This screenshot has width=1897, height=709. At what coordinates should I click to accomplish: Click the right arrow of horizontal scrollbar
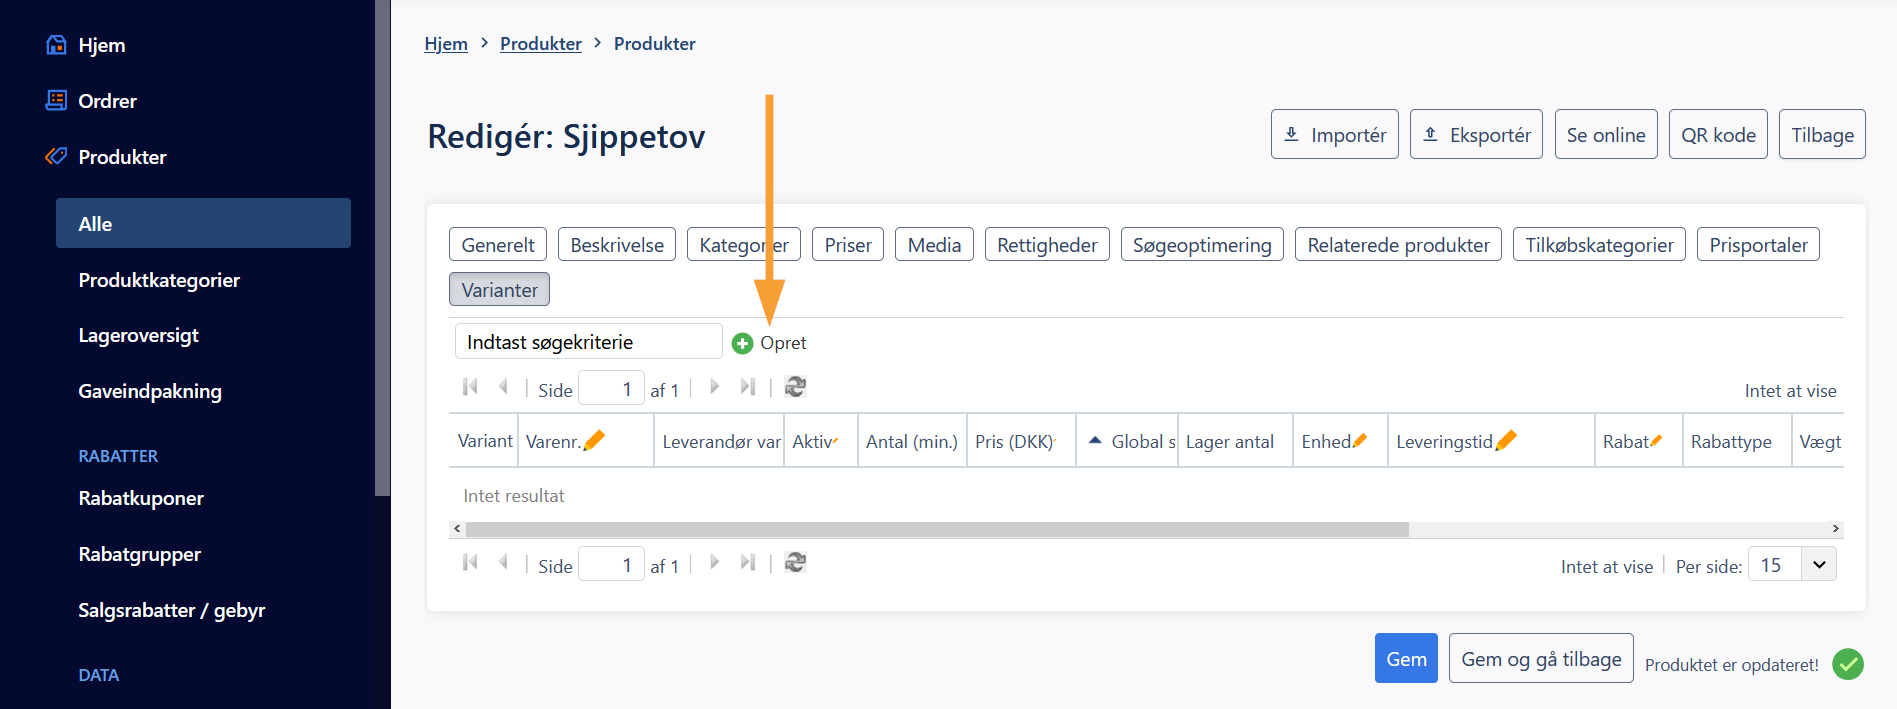[x=1835, y=529]
